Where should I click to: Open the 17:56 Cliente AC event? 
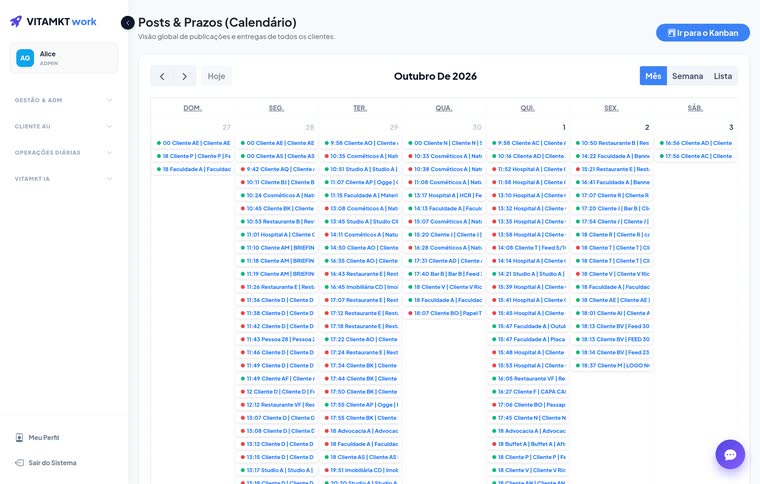[696, 156]
